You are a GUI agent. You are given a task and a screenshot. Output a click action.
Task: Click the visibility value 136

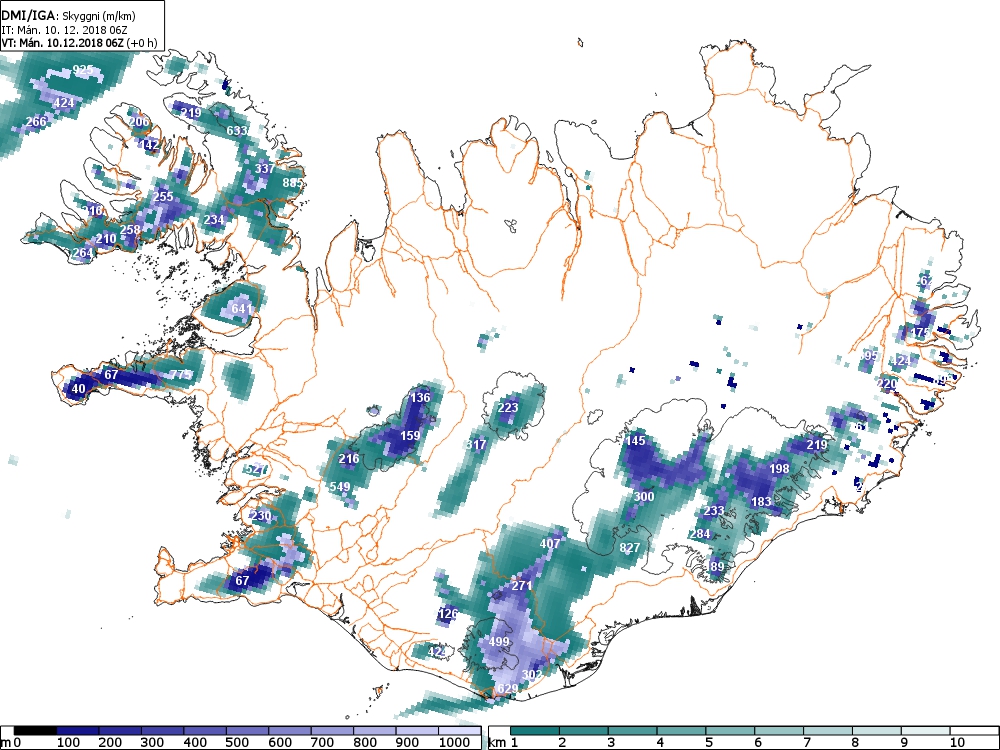[x=420, y=397]
